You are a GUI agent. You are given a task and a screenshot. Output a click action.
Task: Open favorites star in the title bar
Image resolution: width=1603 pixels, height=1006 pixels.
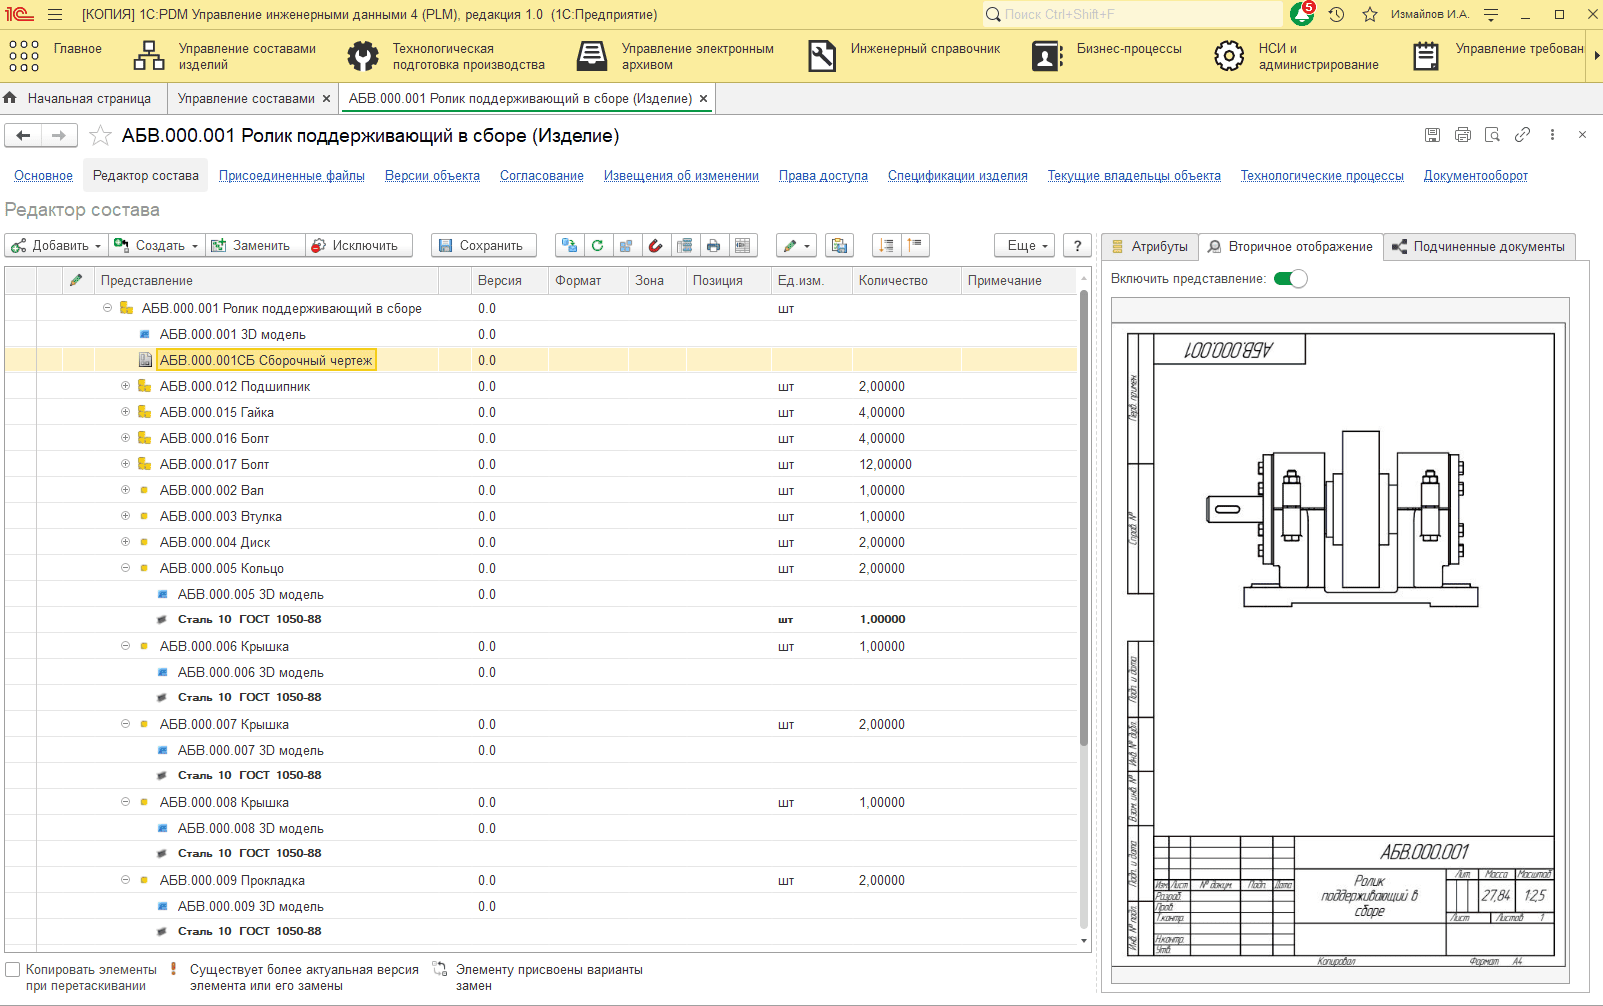click(x=1370, y=14)
